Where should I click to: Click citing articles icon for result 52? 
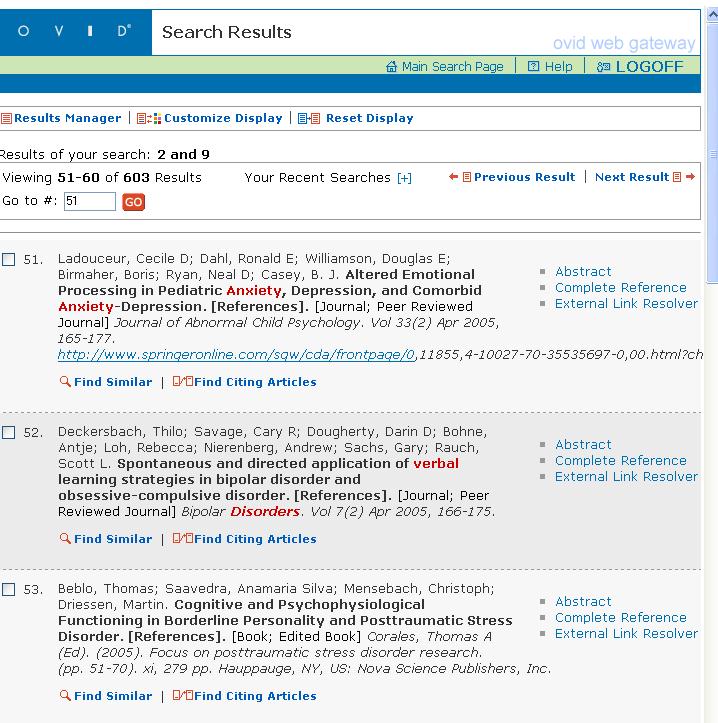[183, 538]
